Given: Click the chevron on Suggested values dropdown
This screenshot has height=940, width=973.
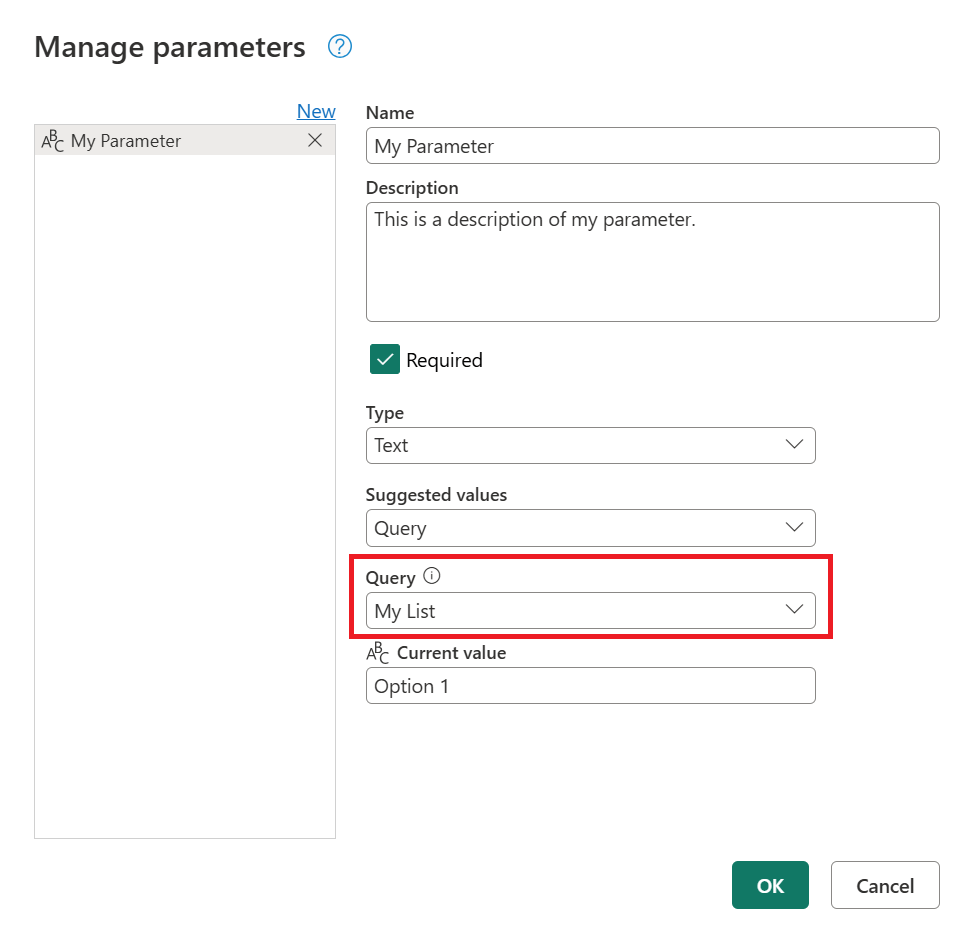Looking at the screenshot, I should pyautogui.click(x=795, y=528).
